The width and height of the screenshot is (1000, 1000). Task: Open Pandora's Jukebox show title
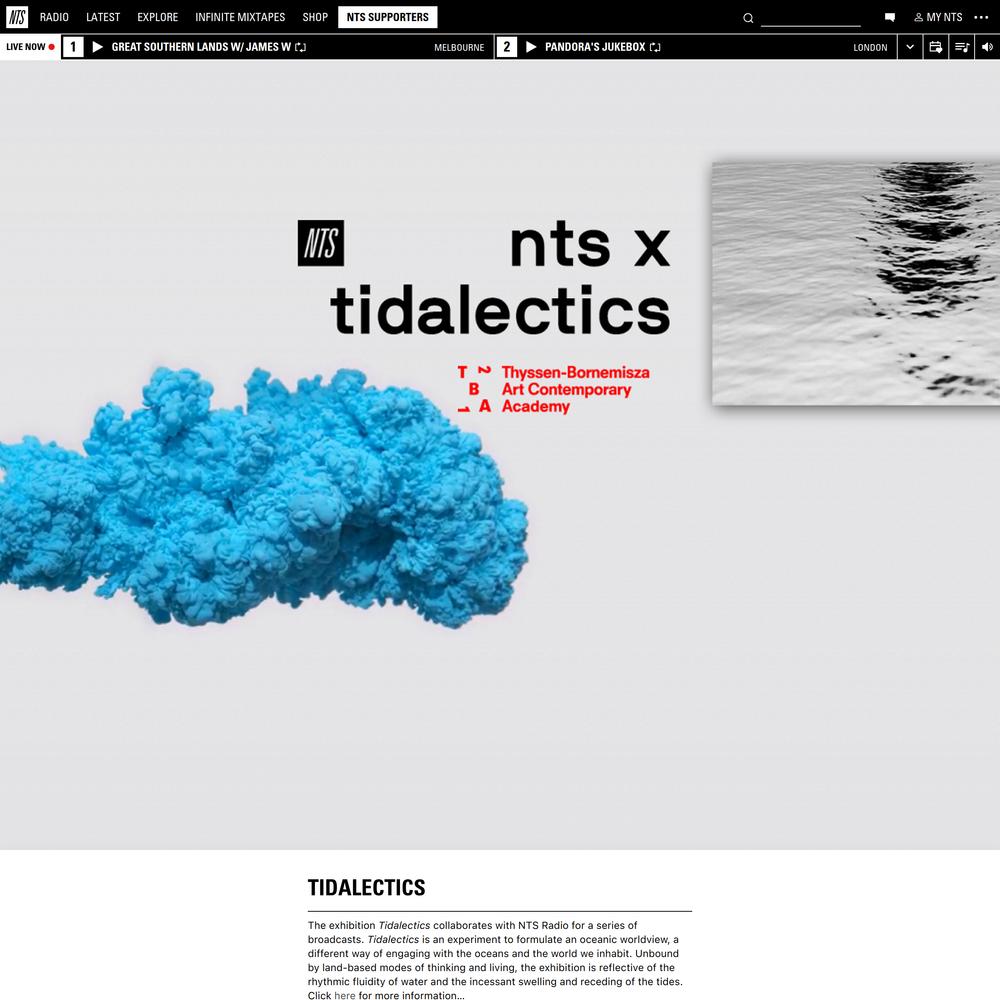pos(595,47)
